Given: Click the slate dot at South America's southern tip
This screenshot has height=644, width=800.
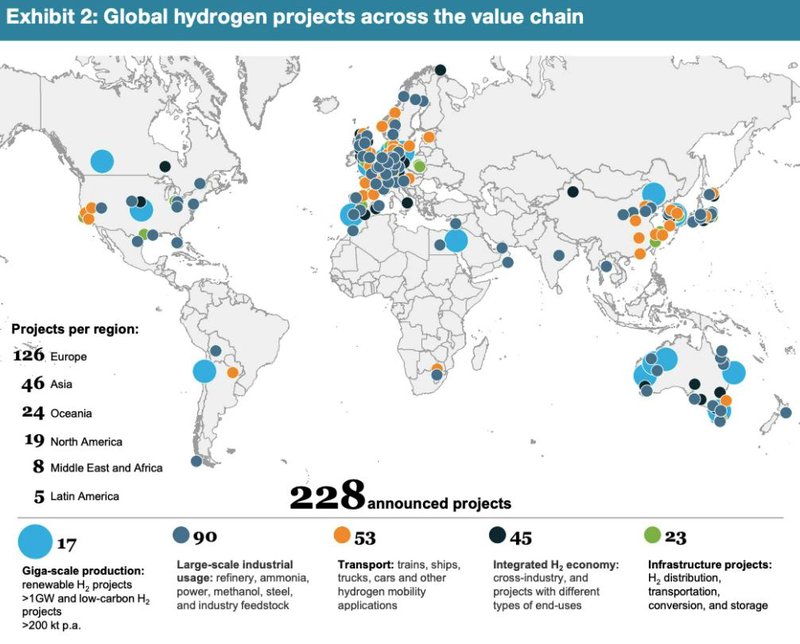Looking at the screenshot, I should pyautogui.click(x=196, y=461).
